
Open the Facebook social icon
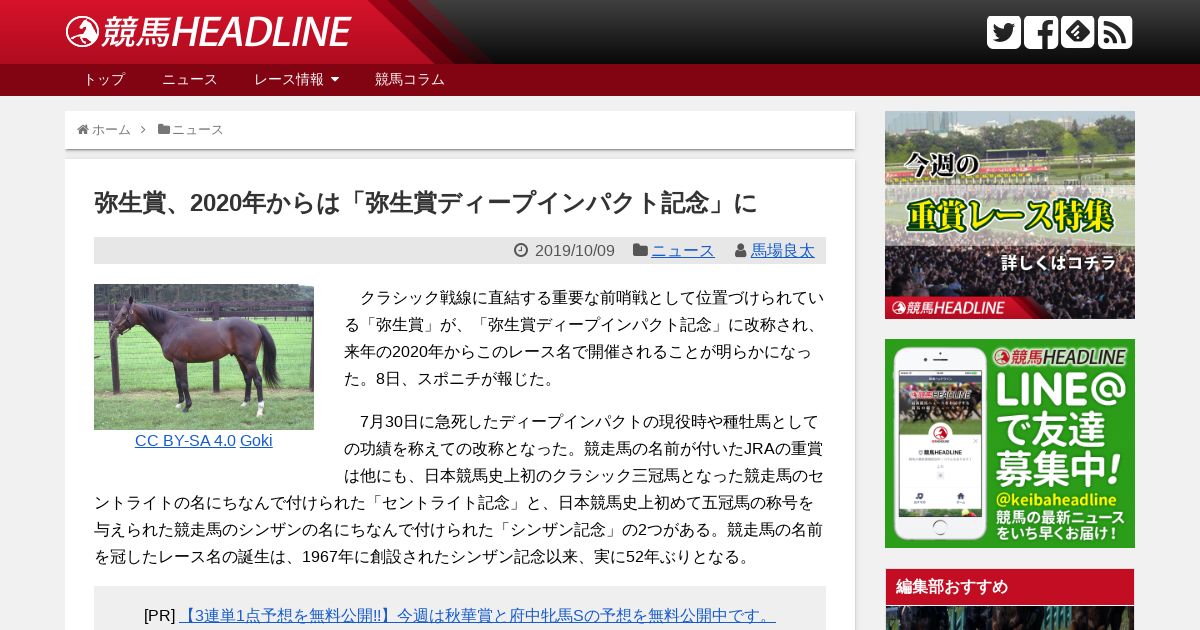coord(1041,32)
